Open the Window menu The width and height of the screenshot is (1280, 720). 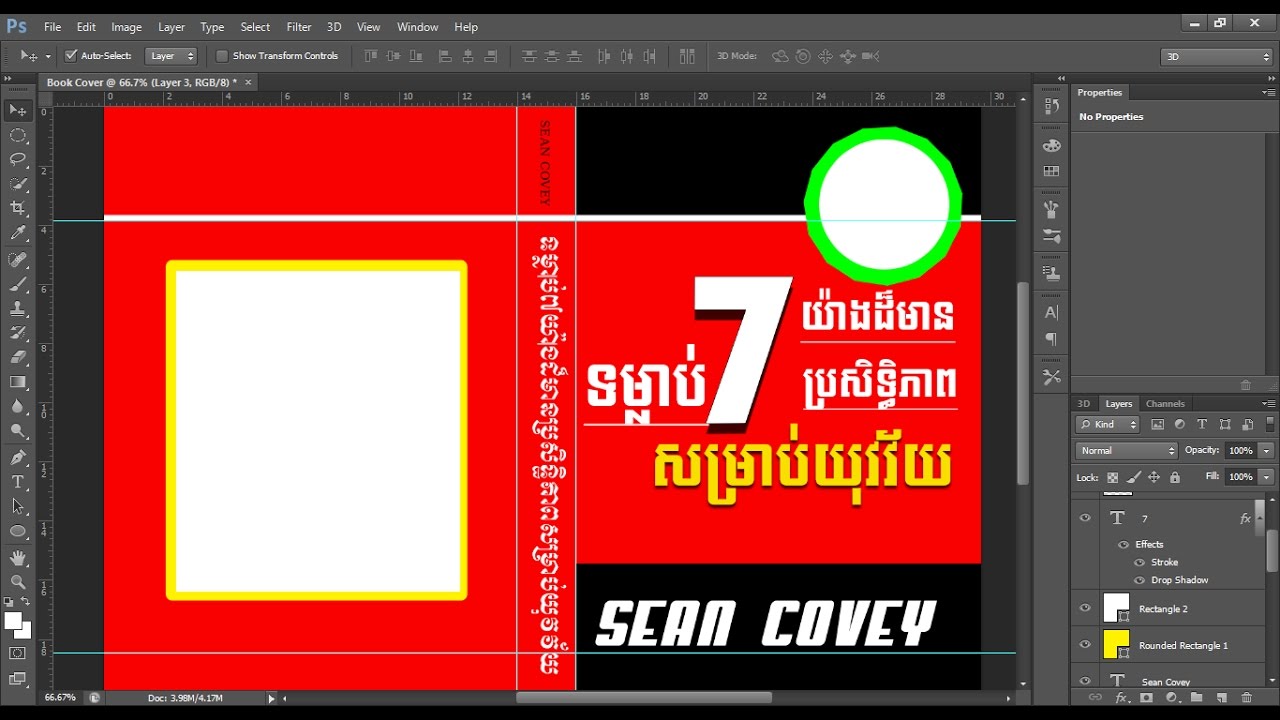point(418,27)
